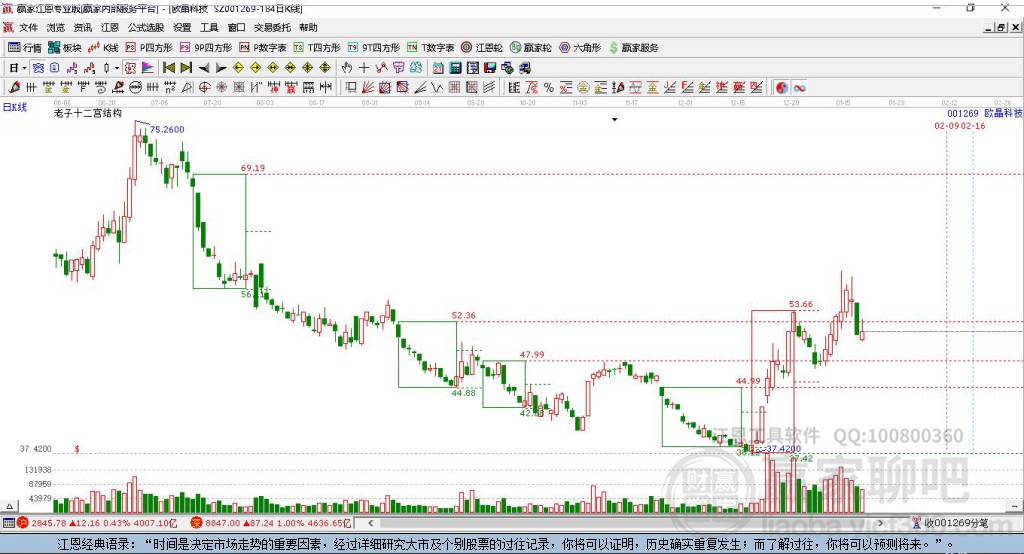Image resolution: width=1024 pixels, height=554 pixels.
Task: Click the 69.19 level label
Action: pyautogui.click(x=253, y=168)
